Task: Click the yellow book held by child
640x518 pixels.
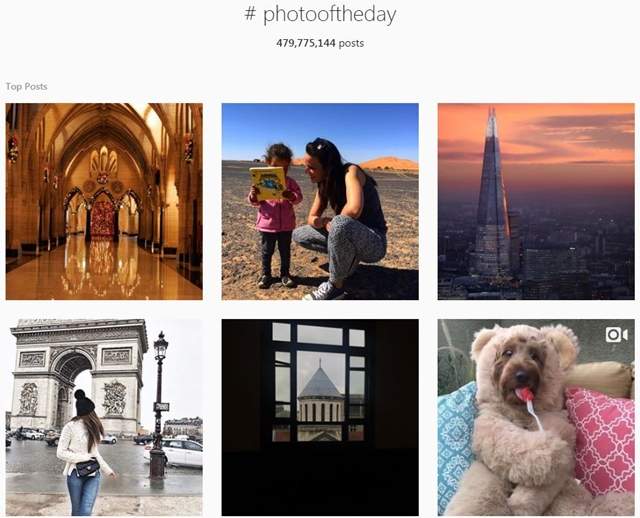Action: pos(268,183)
